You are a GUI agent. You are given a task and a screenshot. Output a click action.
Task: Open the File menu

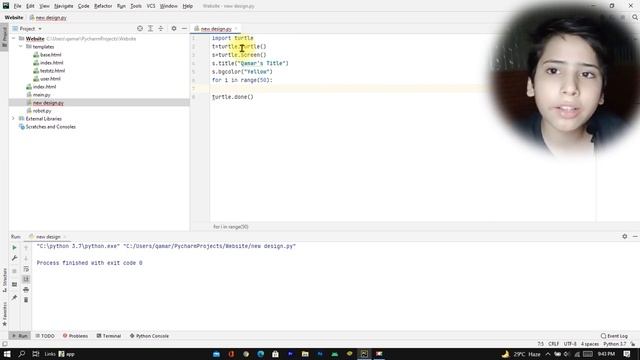[x=17, y=6]
